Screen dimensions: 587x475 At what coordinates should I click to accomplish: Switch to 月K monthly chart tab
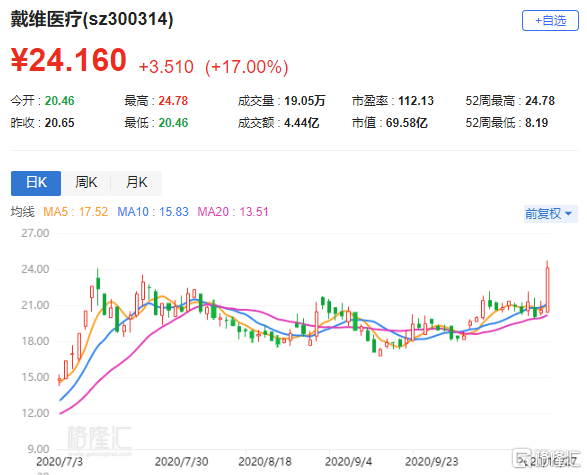click(x=137, y=183)
